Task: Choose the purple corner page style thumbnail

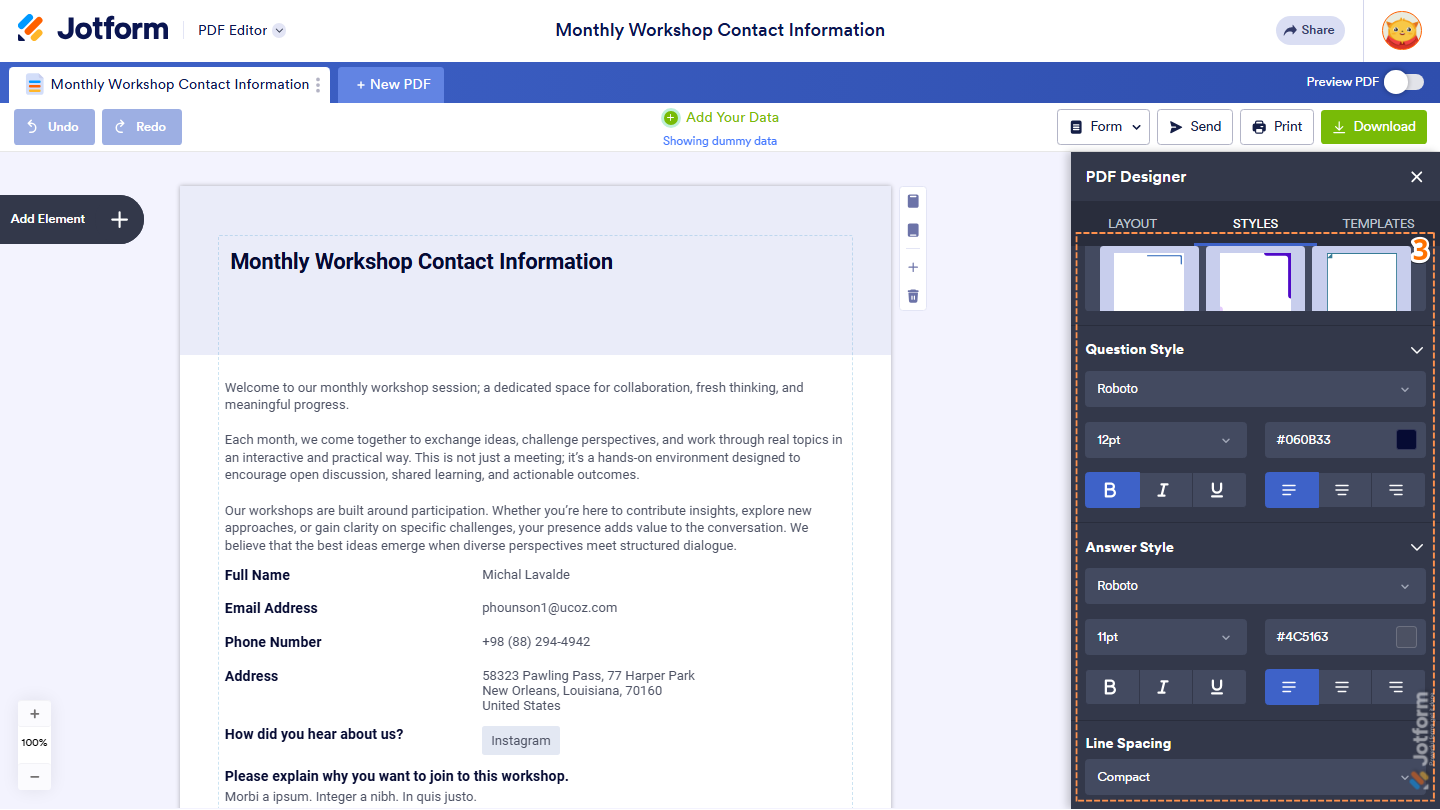Action: point(1255,279)
